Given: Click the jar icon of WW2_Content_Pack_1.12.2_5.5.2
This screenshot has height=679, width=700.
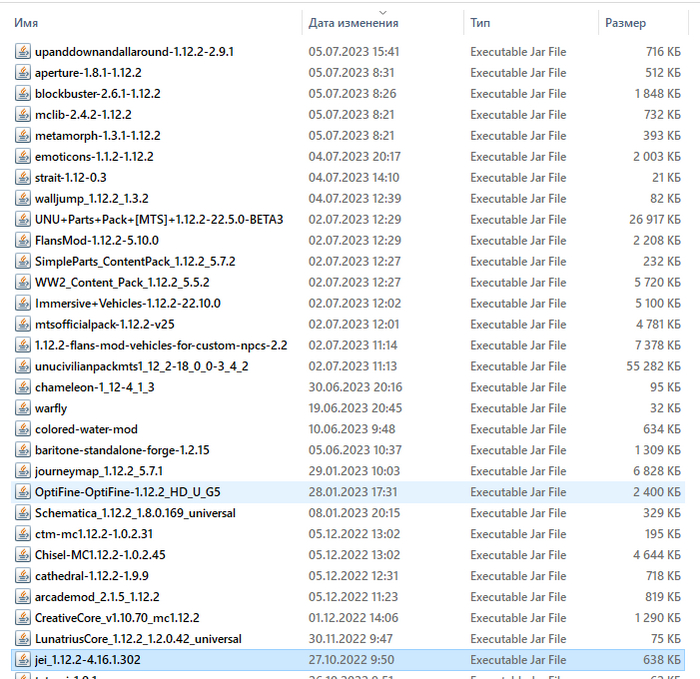Looking at the screenshot, I should tap(23, 283).
